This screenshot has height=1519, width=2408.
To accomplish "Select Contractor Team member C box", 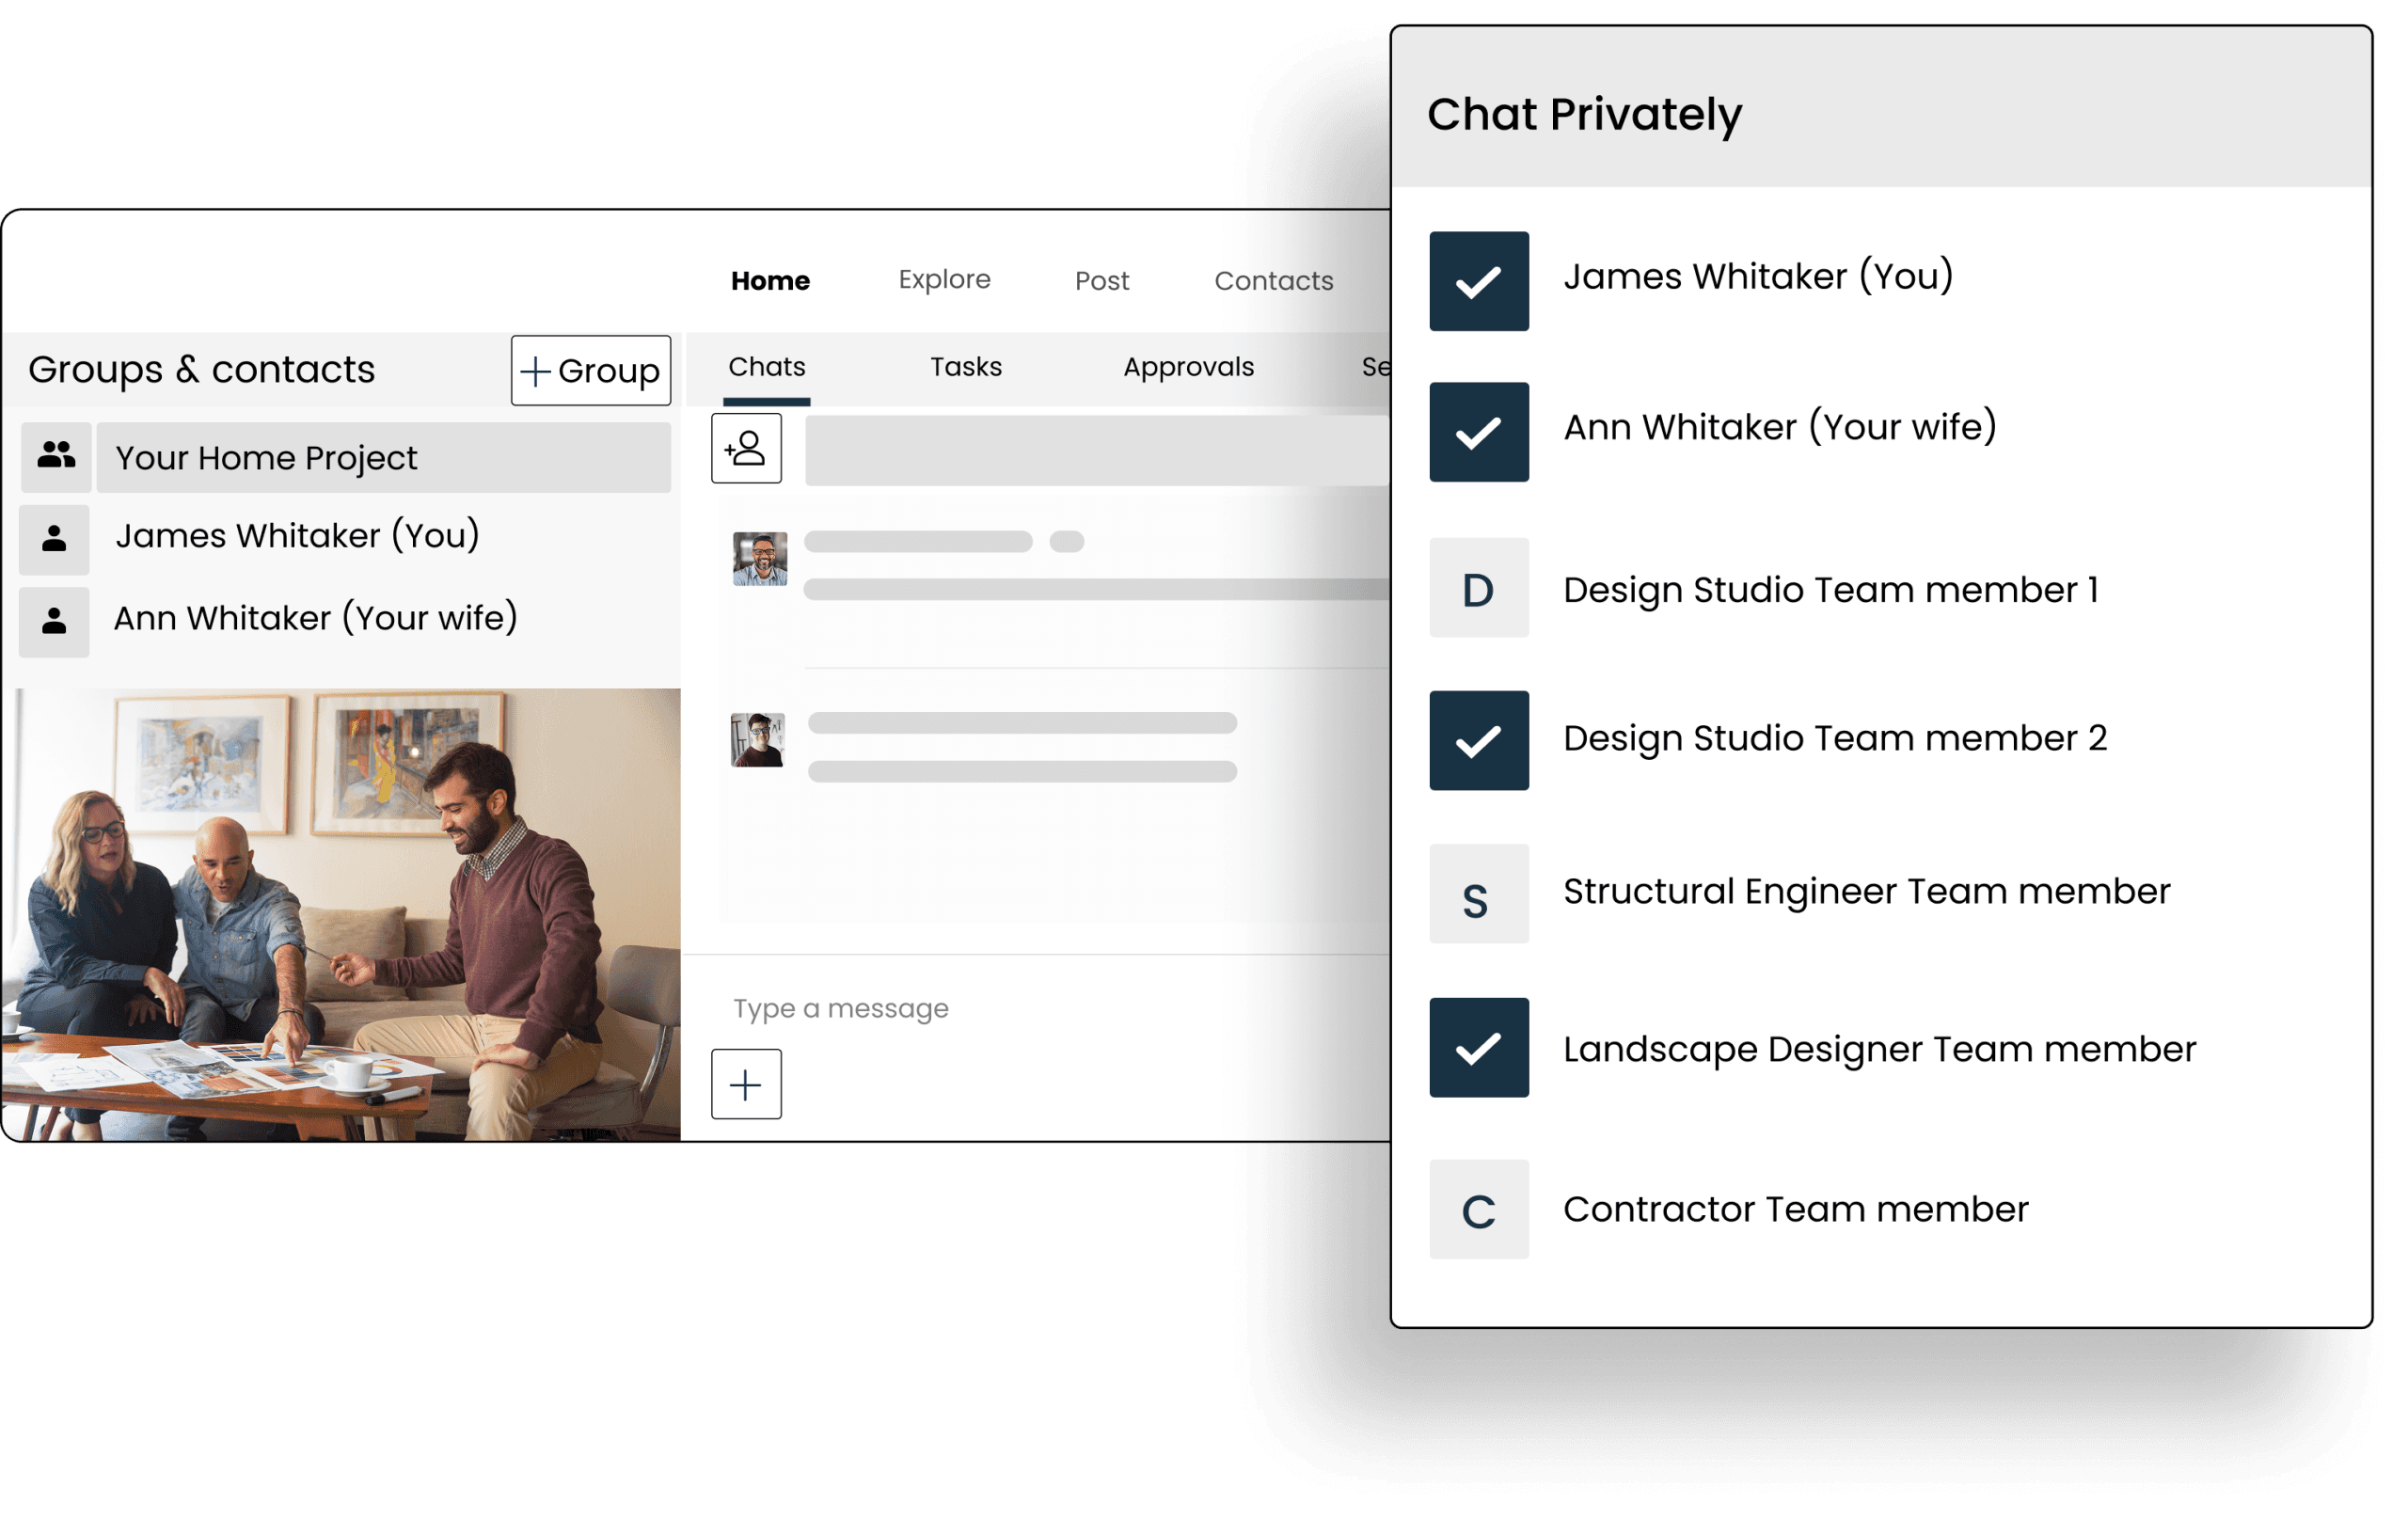I will (x=1479, y=1209).
